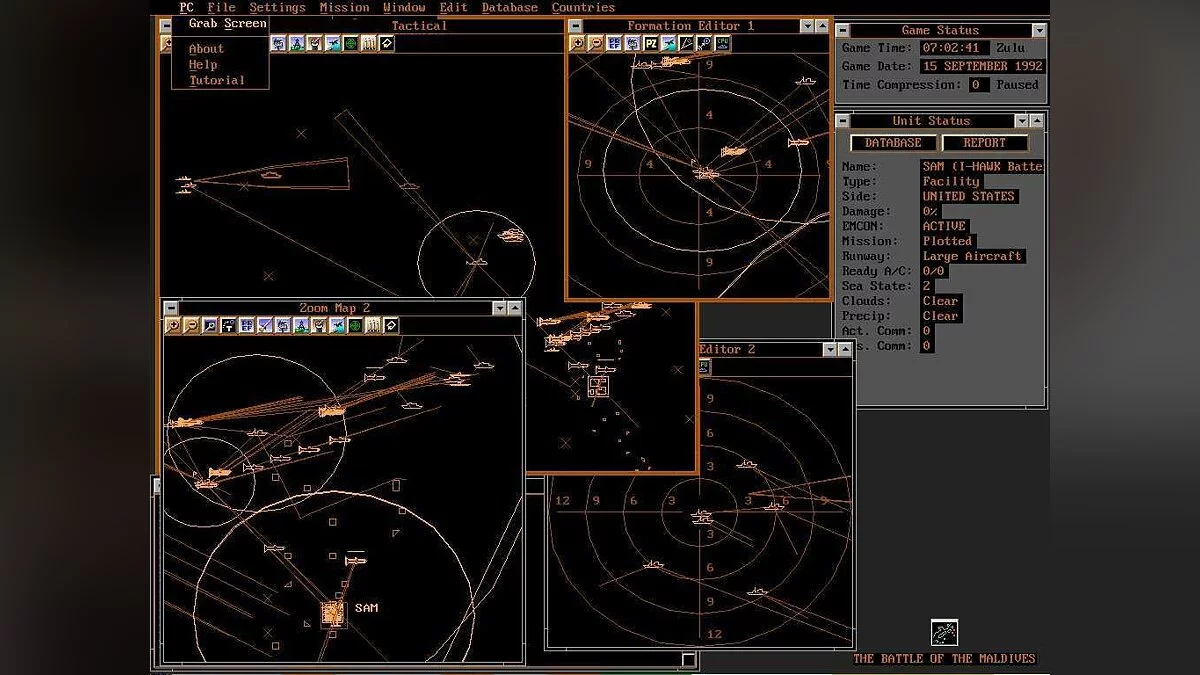Click the Game Date 15 SEPTEMBER 1992
Viewport: 1200px width, 675px height.
pyautogui.click(x=982, y=66)
